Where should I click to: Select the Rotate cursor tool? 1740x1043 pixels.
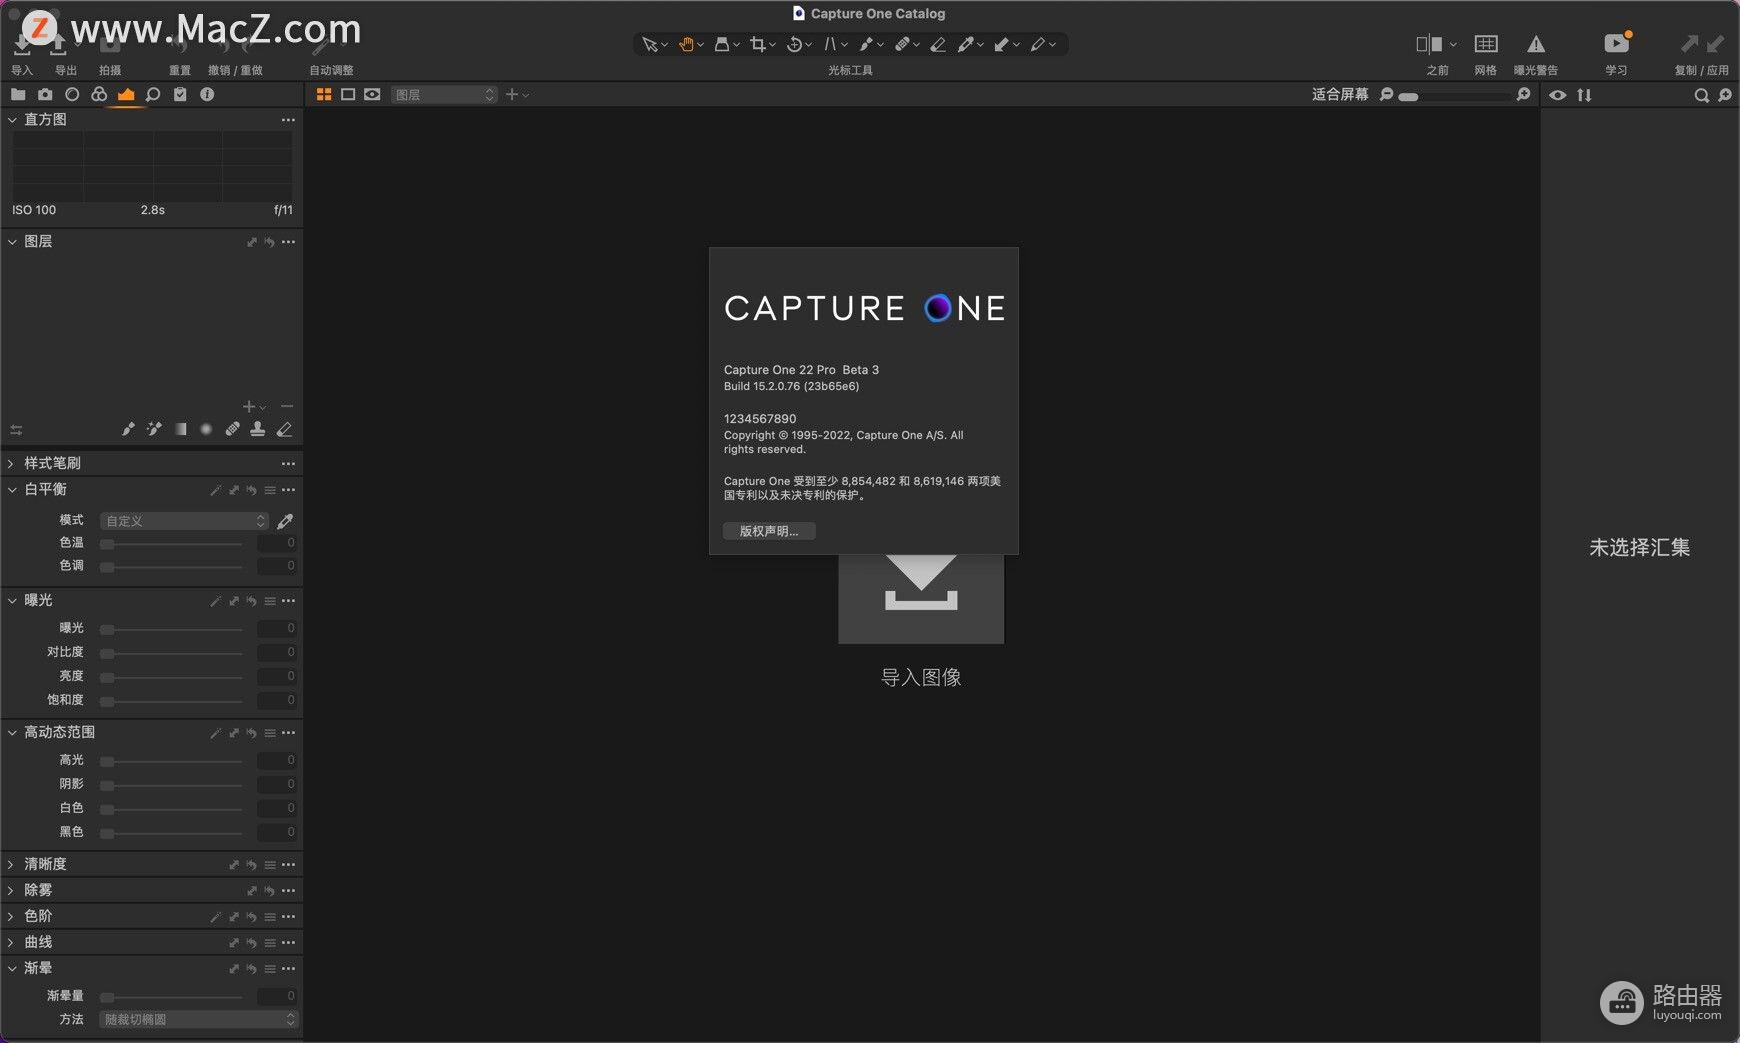pyautogui.click(x=794, y=44)
